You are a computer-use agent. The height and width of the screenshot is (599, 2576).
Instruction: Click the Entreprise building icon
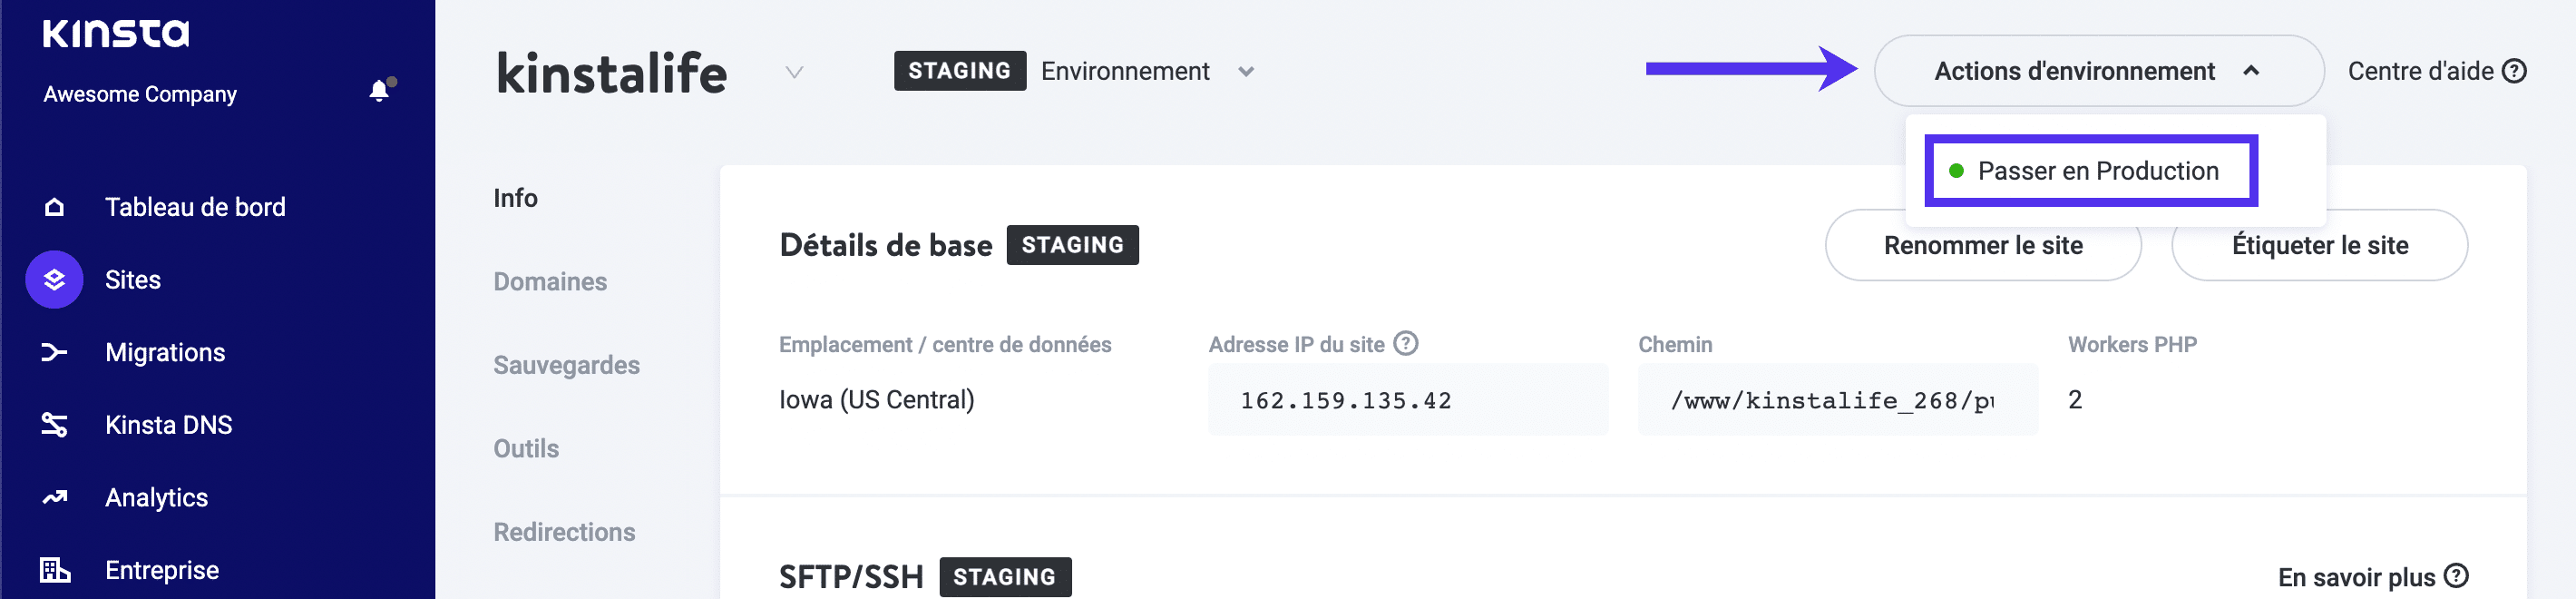click(54, 570)
